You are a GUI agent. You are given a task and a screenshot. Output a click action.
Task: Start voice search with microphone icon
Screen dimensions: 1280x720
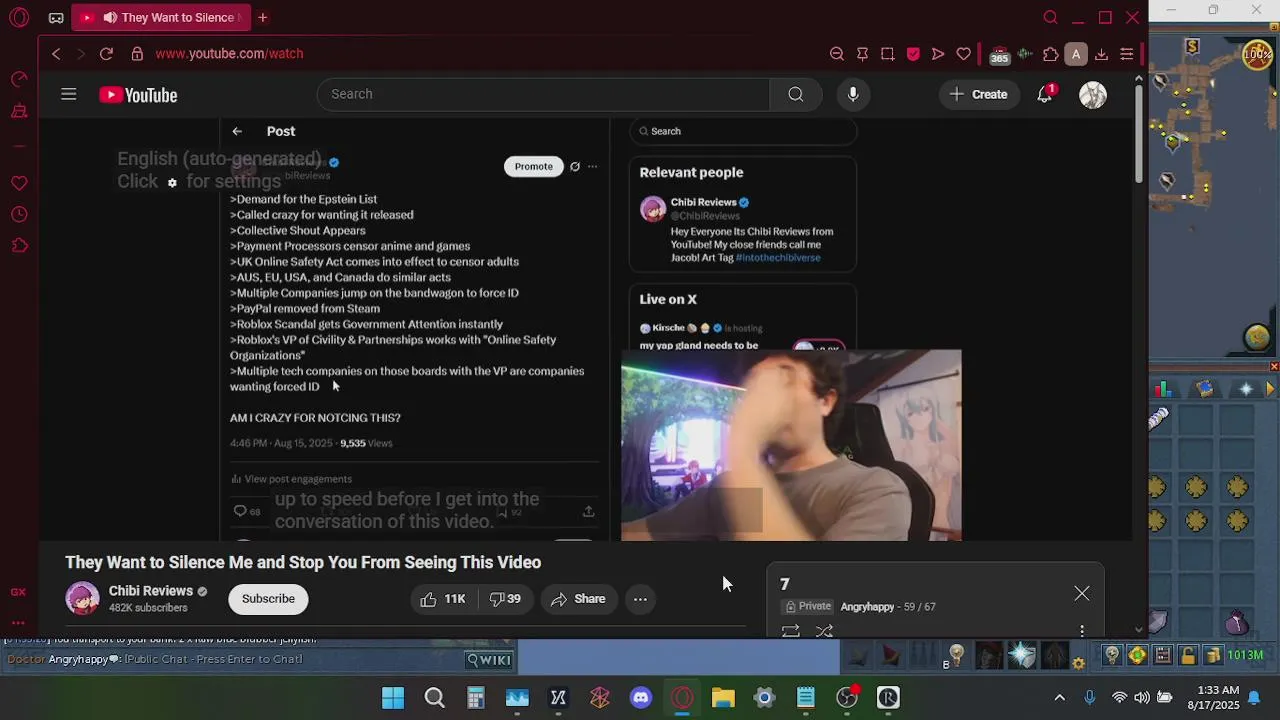(853, 94)
